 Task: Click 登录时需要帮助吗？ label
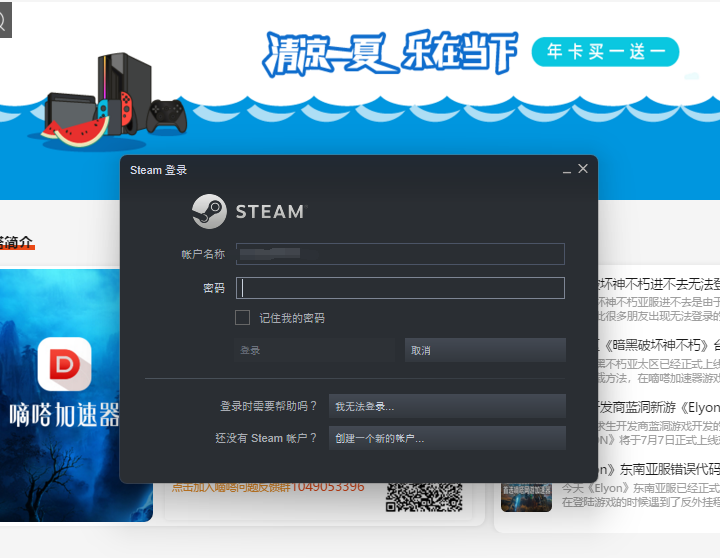click(269, 406)
